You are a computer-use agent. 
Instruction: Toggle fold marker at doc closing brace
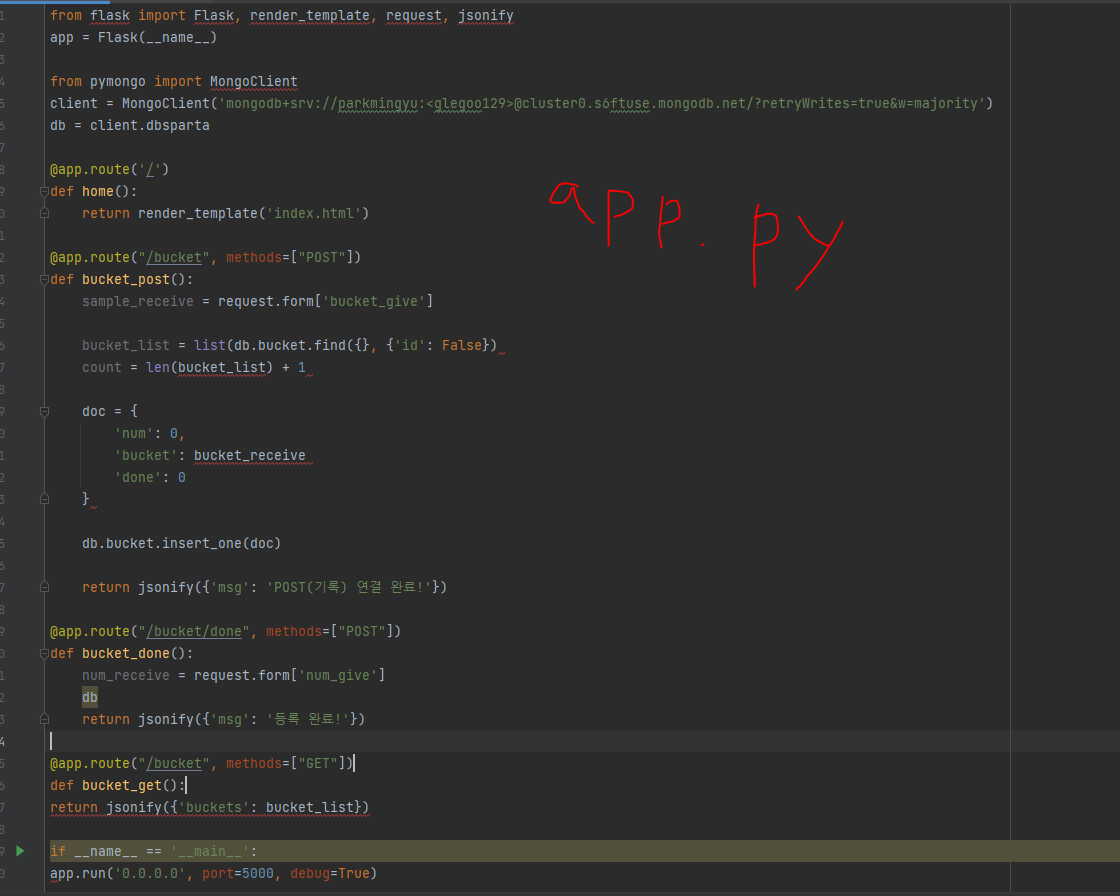pyautogui.click(x=44, y=499)
